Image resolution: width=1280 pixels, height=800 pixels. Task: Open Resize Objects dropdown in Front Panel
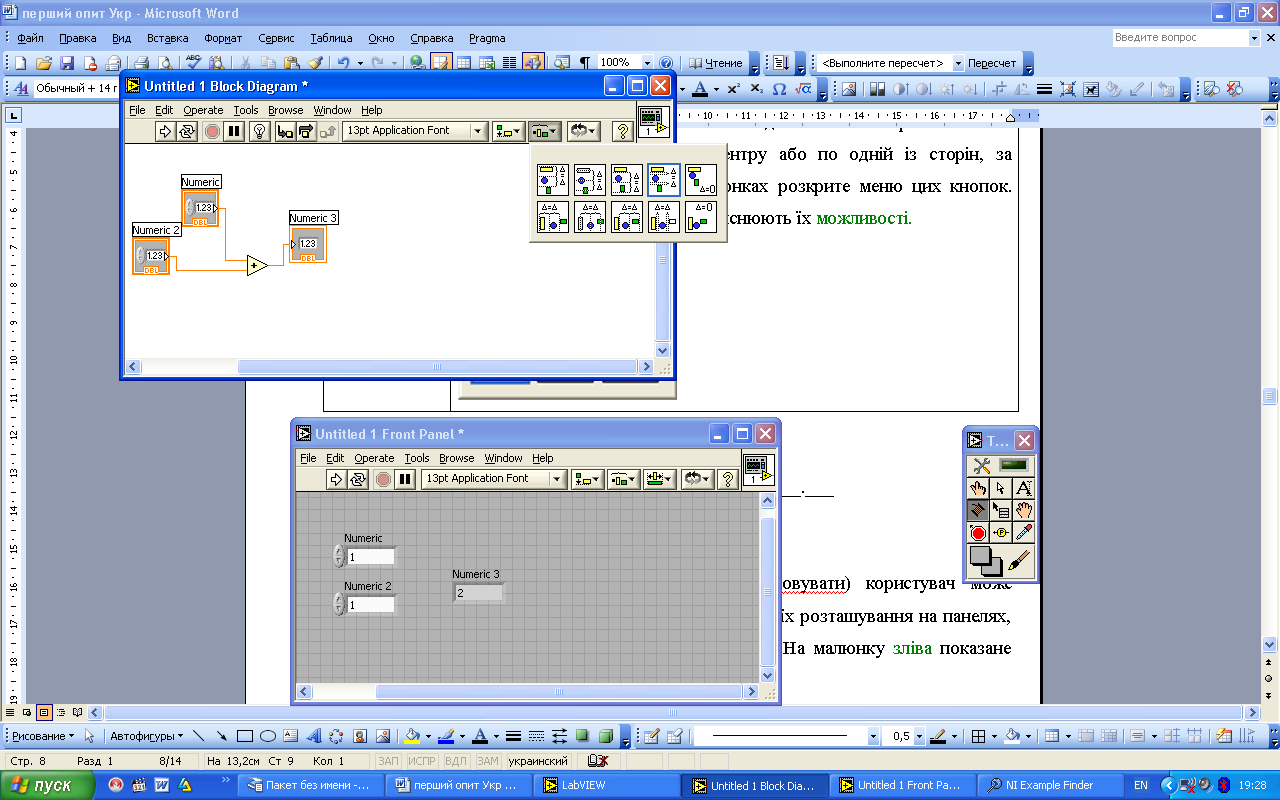tap(660, 479)
